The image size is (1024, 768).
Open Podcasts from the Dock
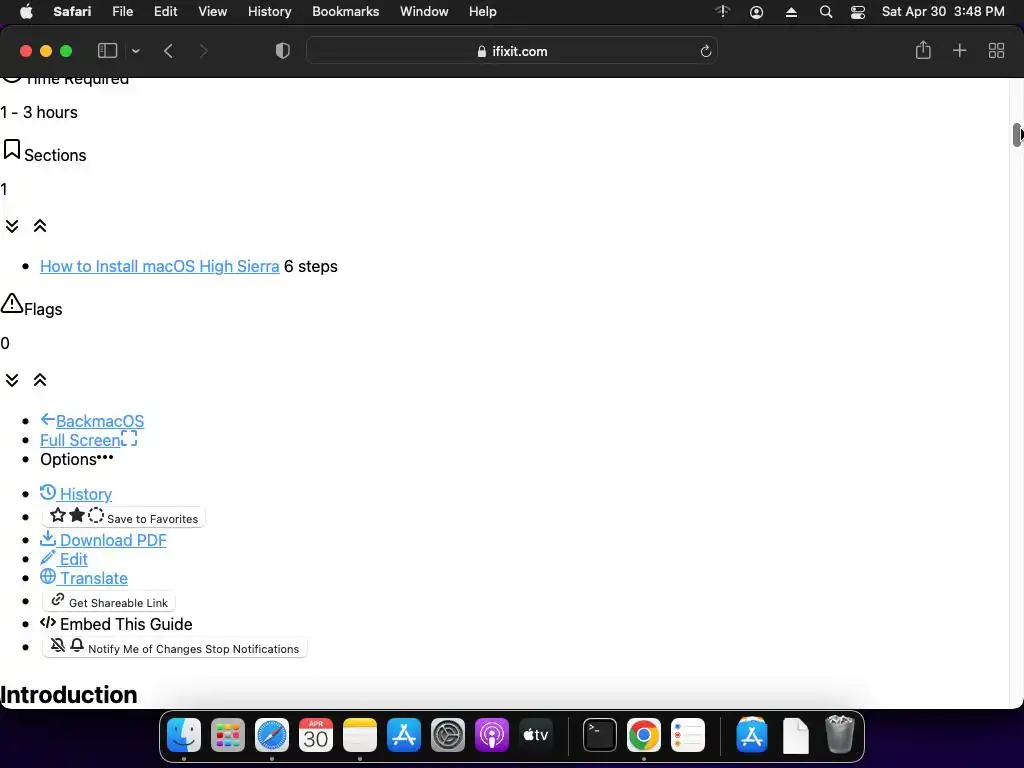[x=492, y=735]
